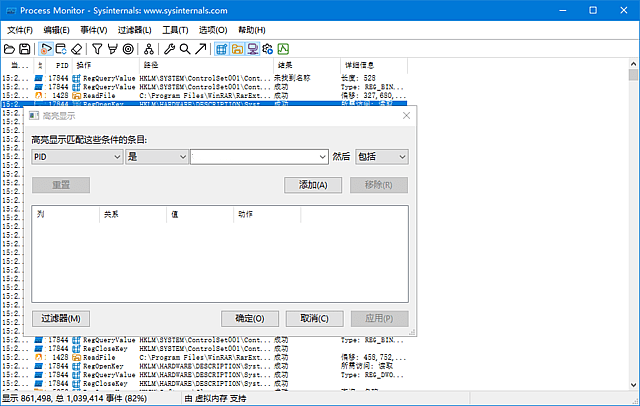Click the wrench tools toolbar icon
This screenshot has height=406, width=640.
[x=169, y=49]
